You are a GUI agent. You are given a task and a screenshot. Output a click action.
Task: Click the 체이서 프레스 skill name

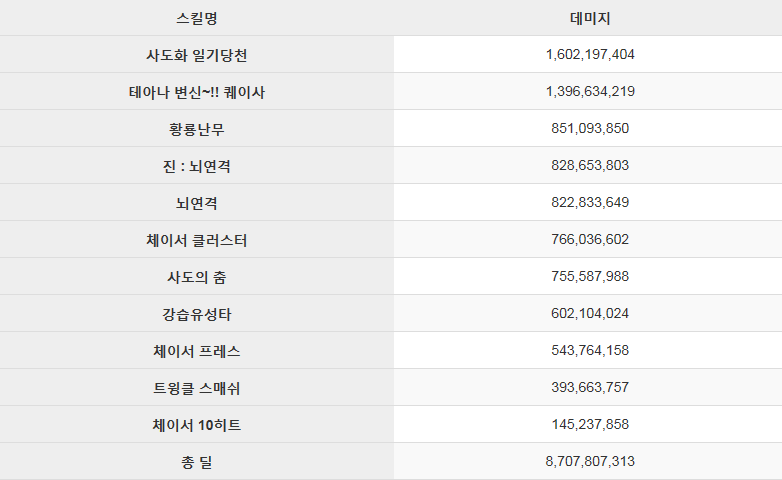point(196,351)
